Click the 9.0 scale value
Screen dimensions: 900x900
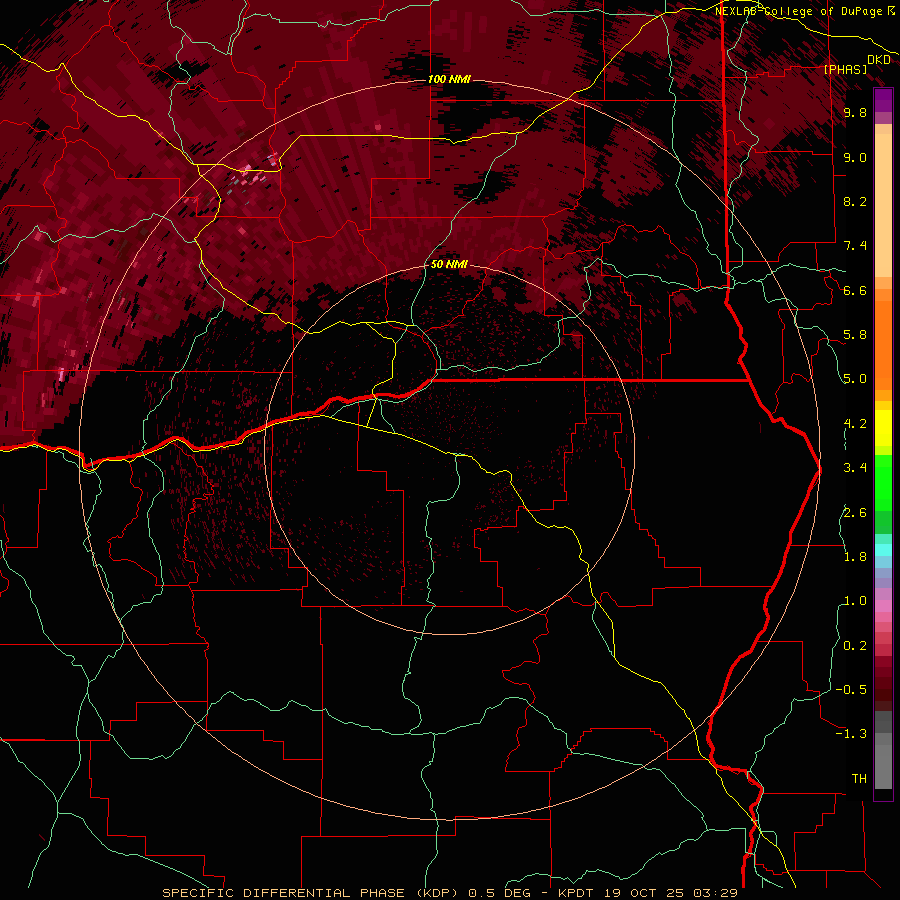[855, 157]
